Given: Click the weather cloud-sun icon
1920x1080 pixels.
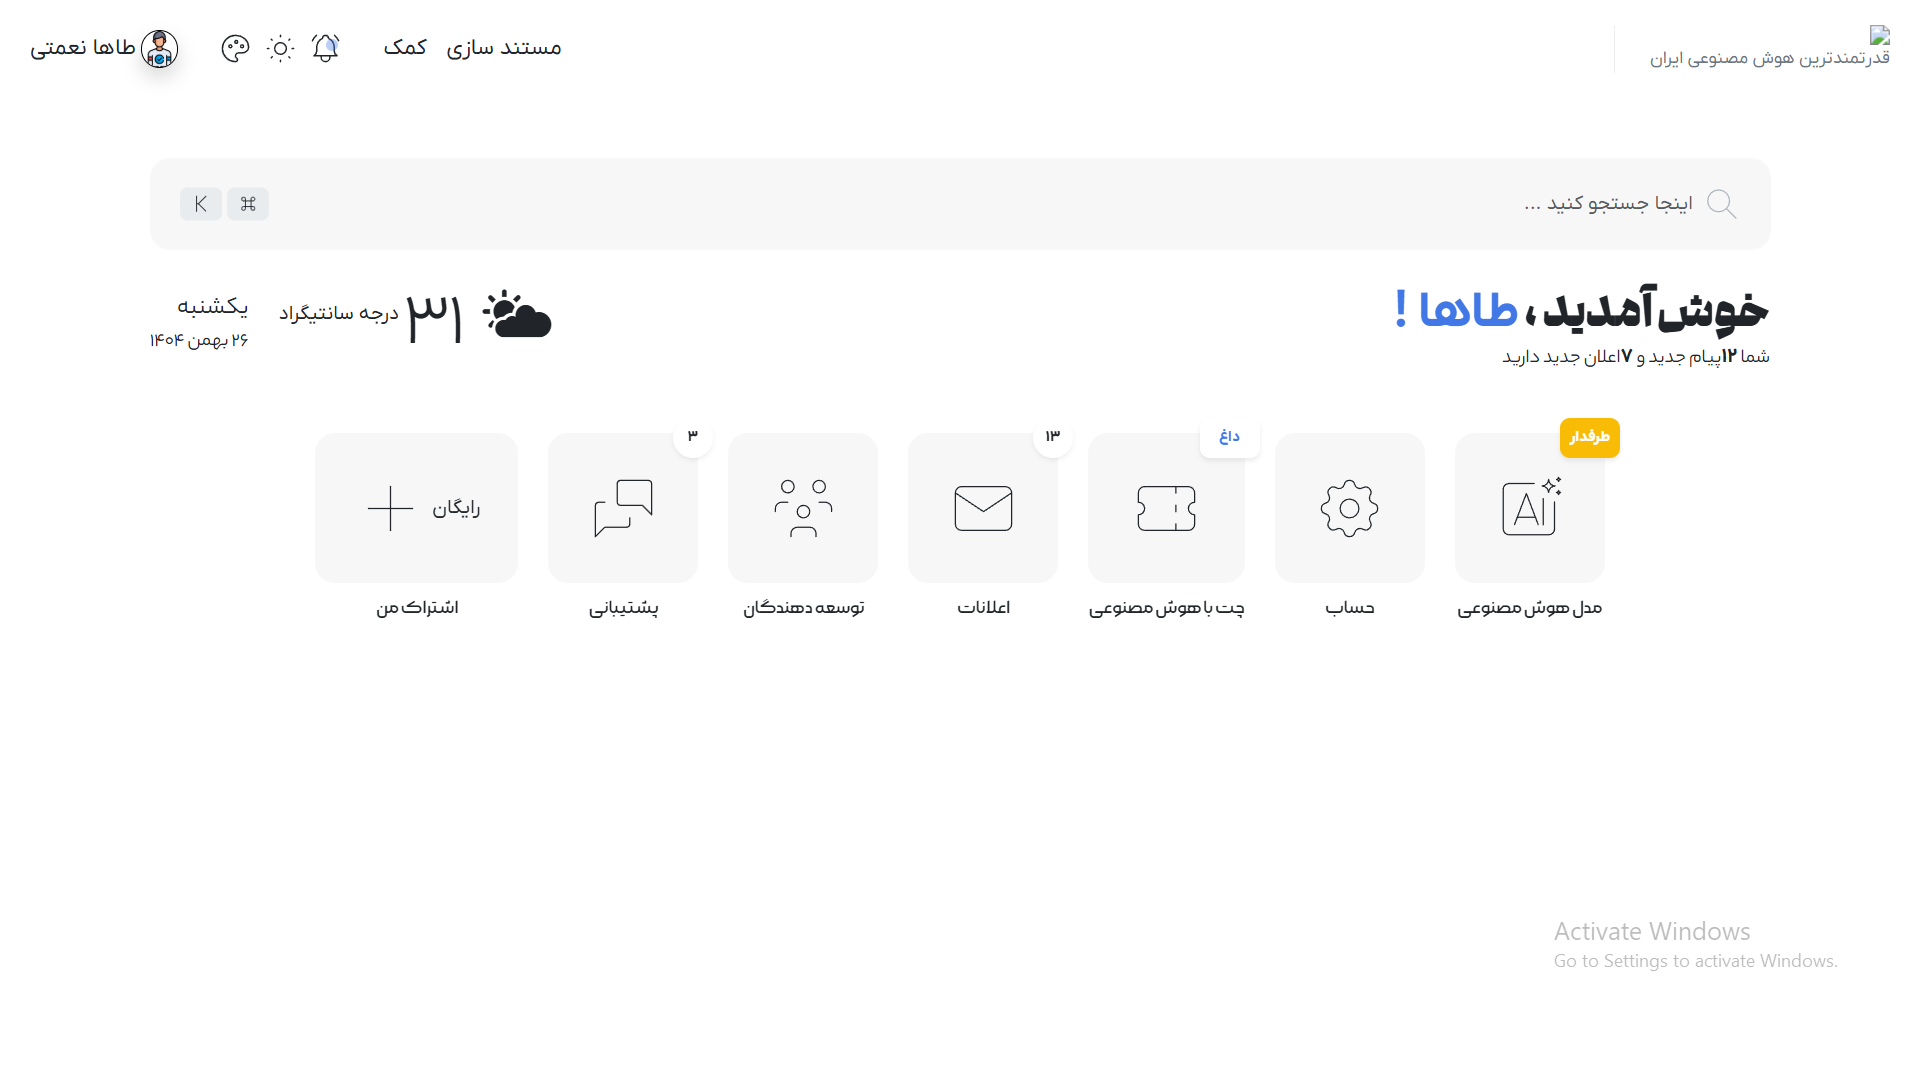Looking at the screenshot, I should point(517,314).
